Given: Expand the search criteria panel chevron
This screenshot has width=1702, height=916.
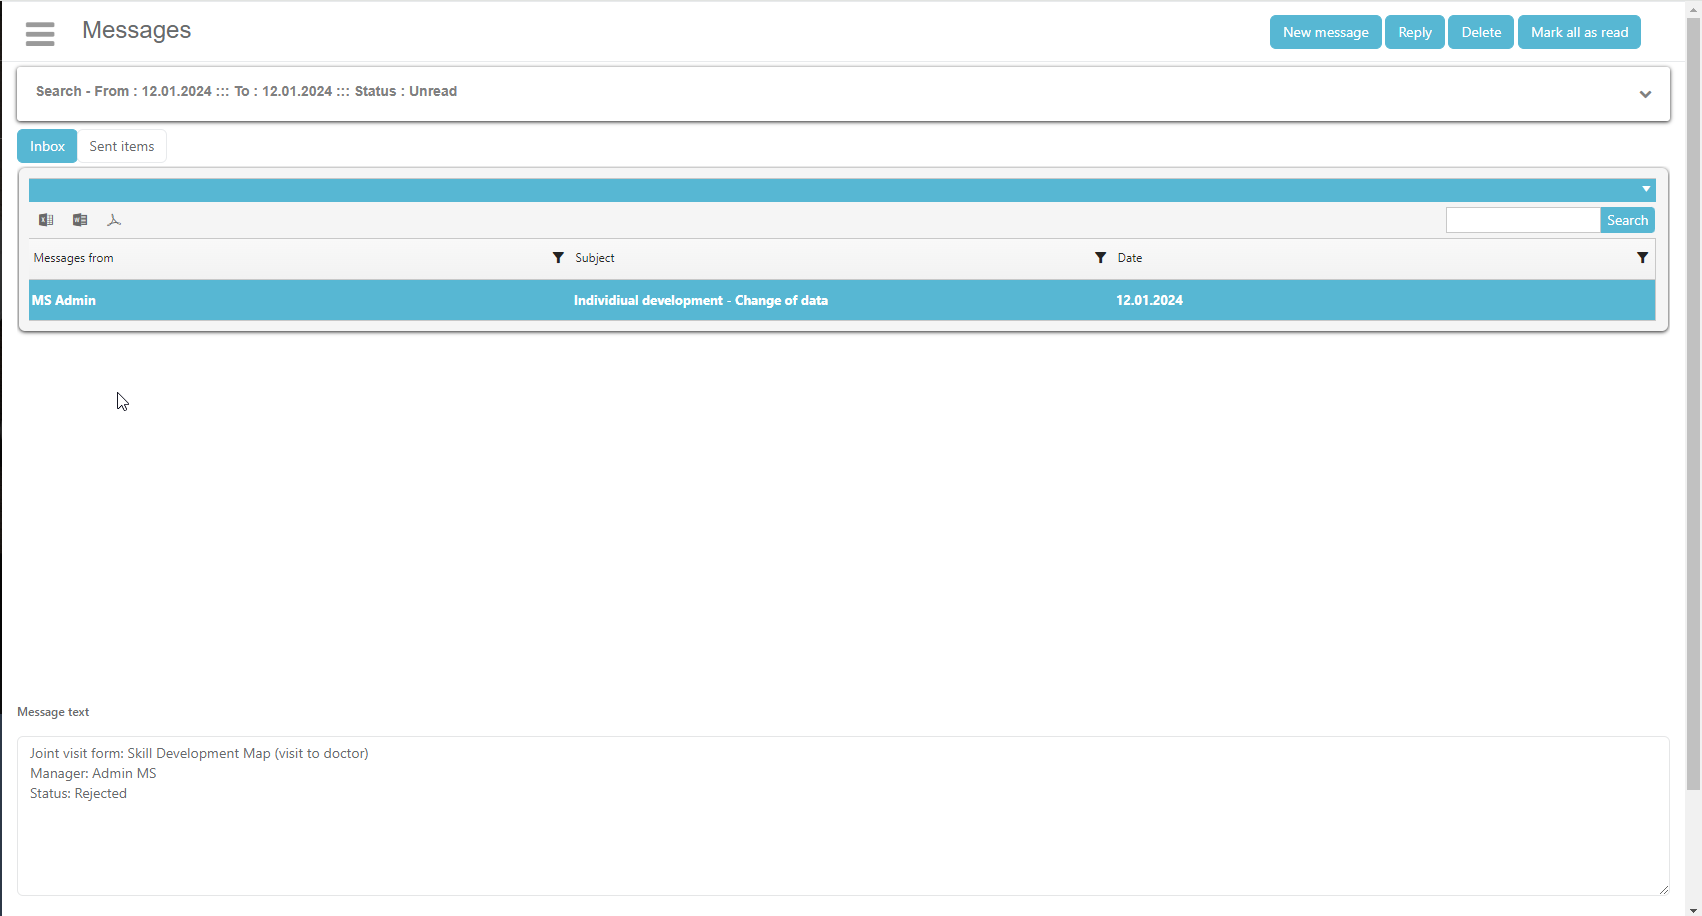Looking at the screenshot, I should coord(1645,94).
